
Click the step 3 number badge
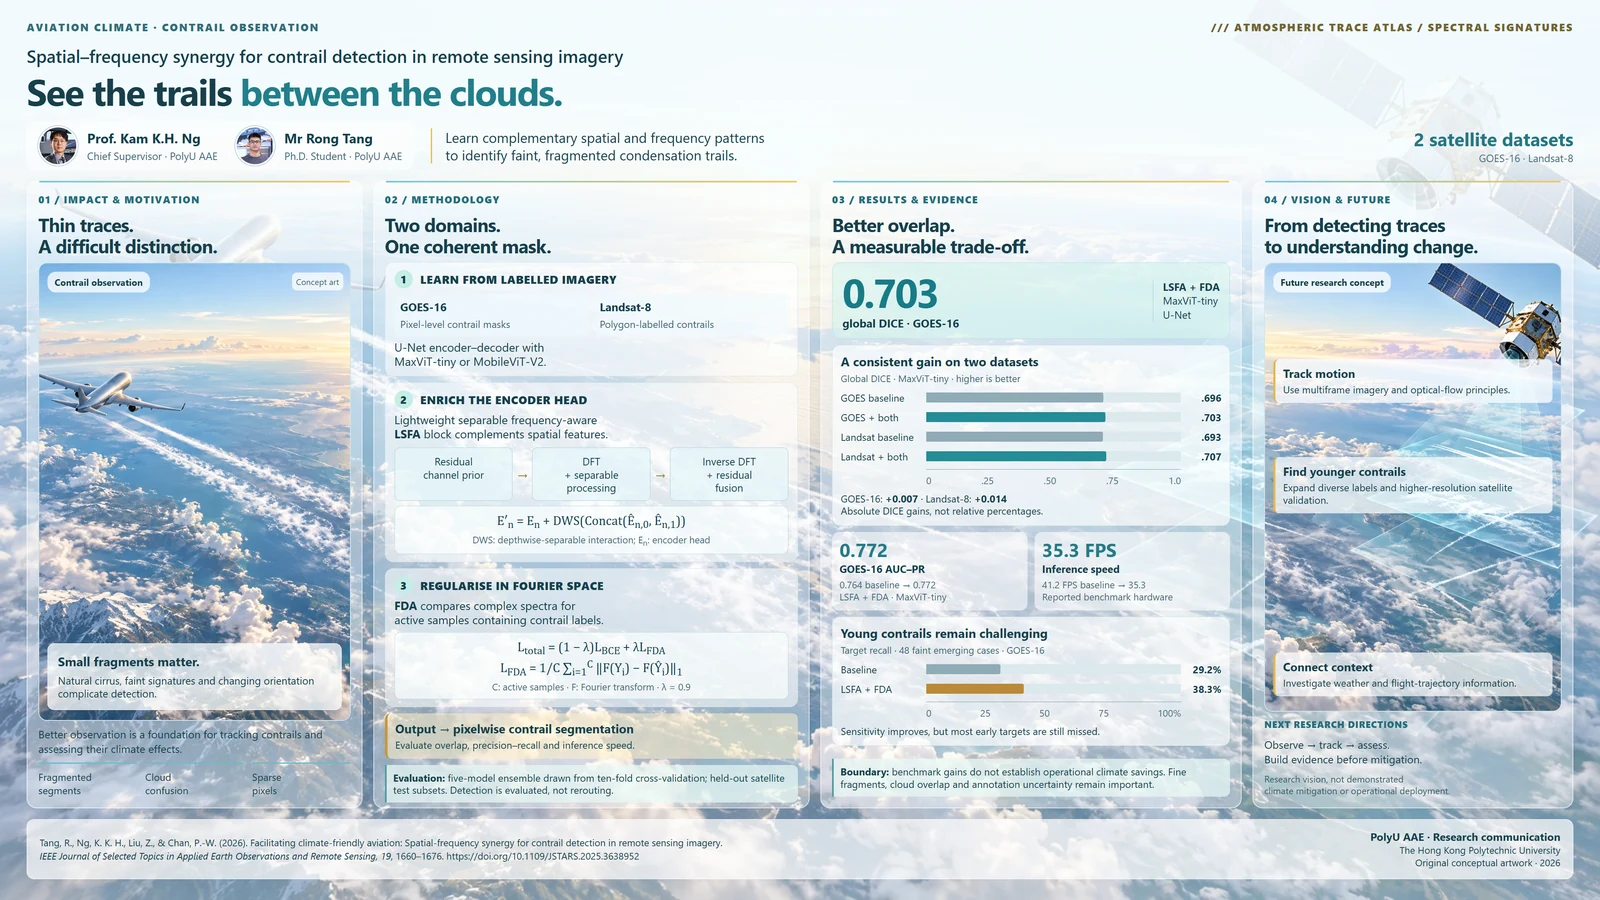pyautogui.click(x=403, y=586)
